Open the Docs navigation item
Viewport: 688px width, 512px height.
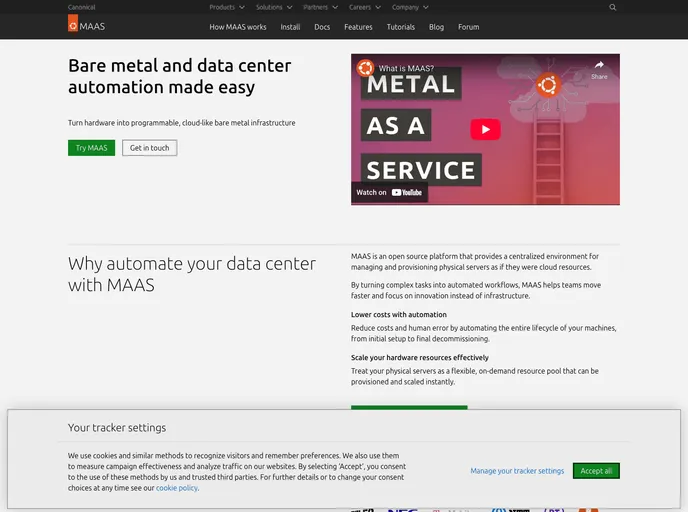[x=322, y=27]
